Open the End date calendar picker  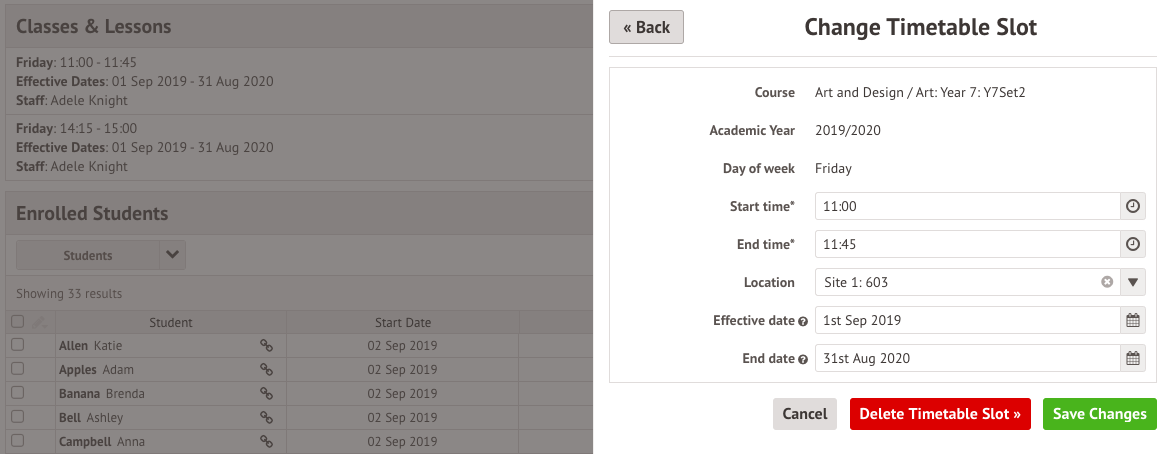click(x=1133, y=358)
